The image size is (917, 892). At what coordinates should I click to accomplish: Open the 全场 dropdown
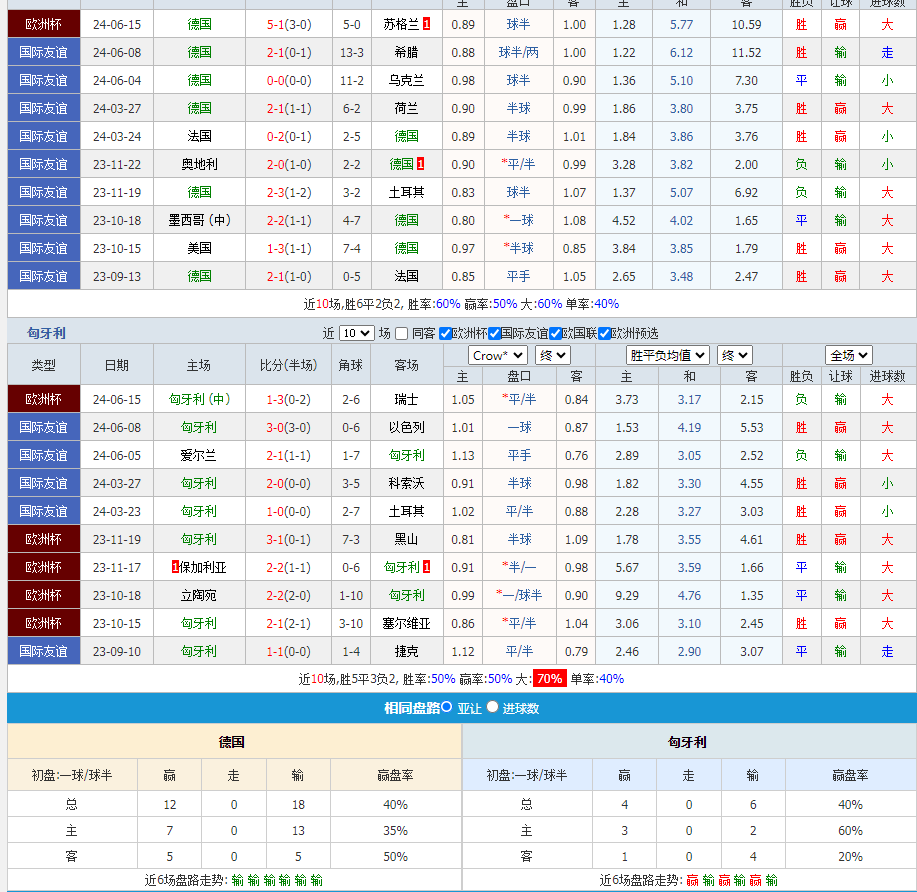coord(849,355)
